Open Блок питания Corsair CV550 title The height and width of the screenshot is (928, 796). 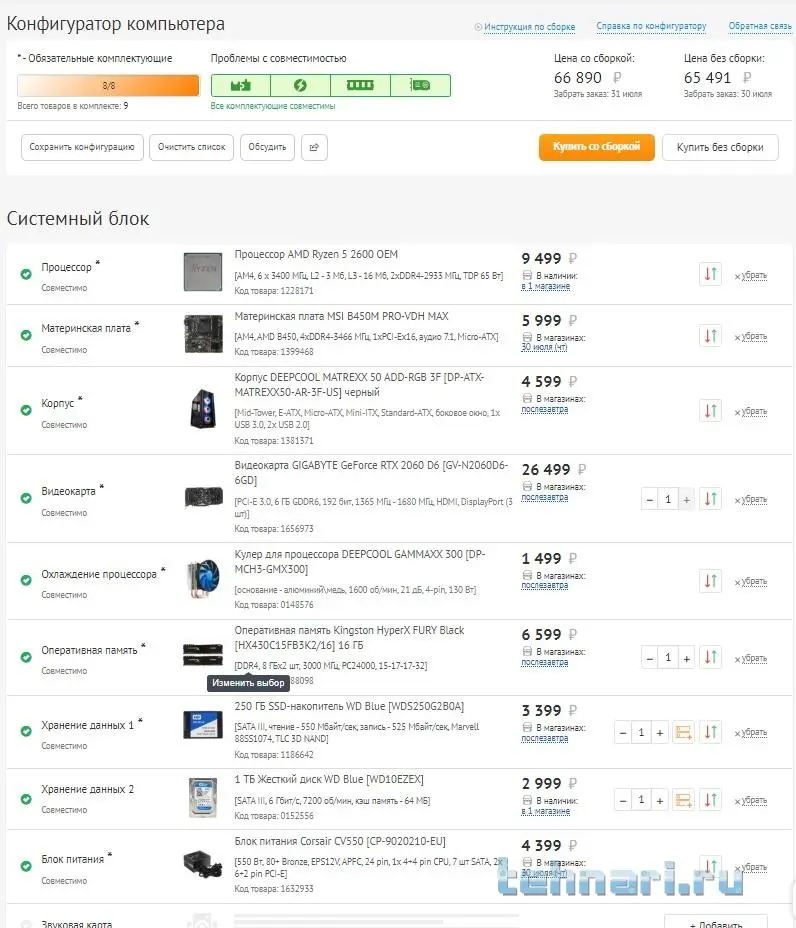[x=340, y=842]
